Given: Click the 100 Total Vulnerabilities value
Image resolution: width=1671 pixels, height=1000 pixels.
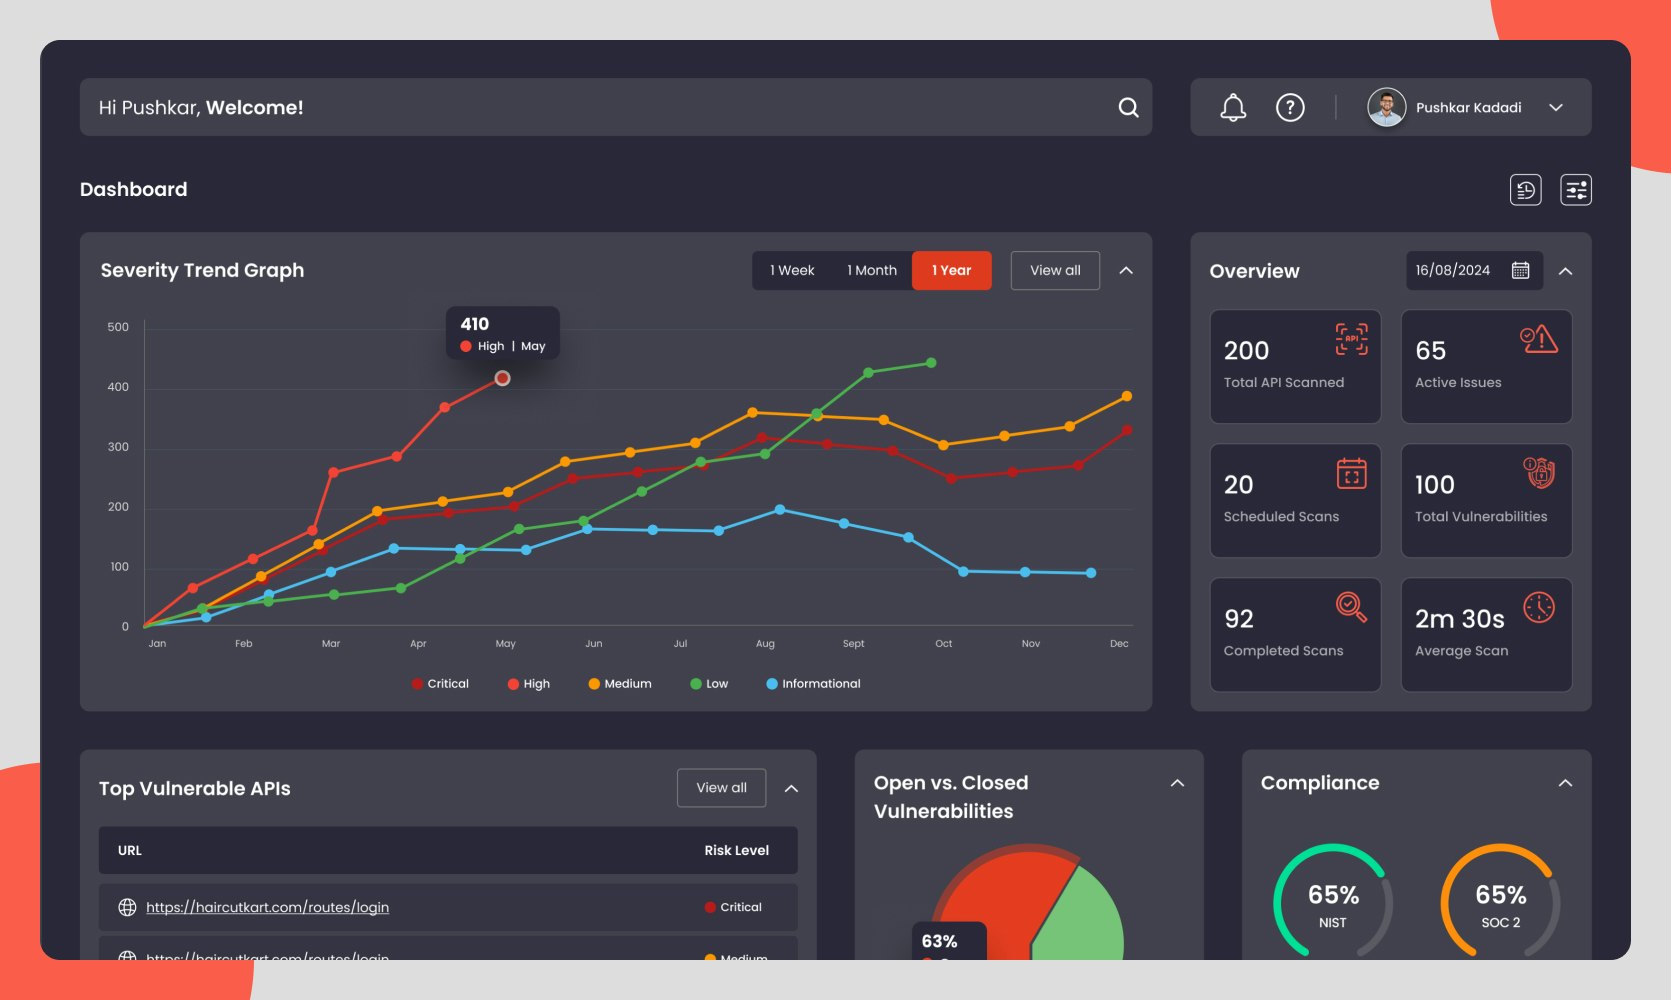Looking at the screenshot, I should (x=1434, y=485).
